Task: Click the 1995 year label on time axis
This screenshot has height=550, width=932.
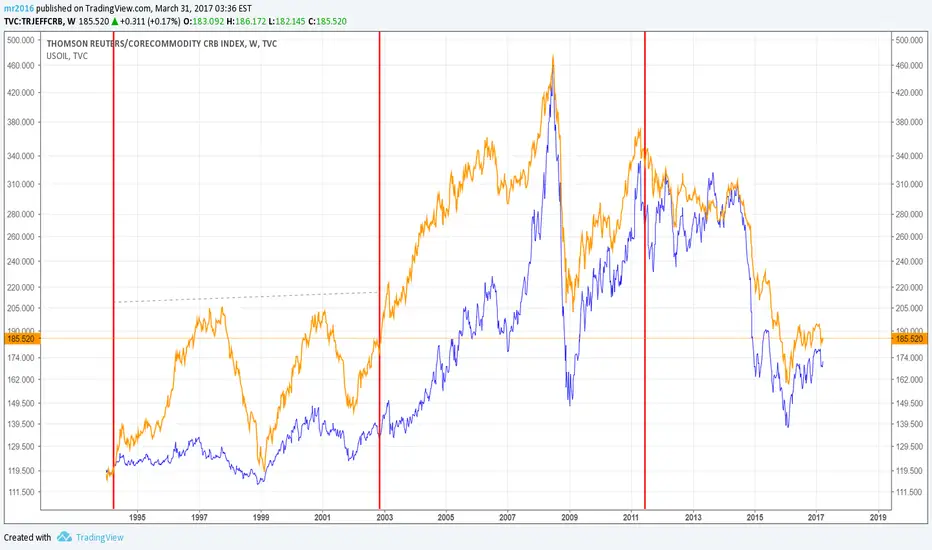Action: point(137,517)
